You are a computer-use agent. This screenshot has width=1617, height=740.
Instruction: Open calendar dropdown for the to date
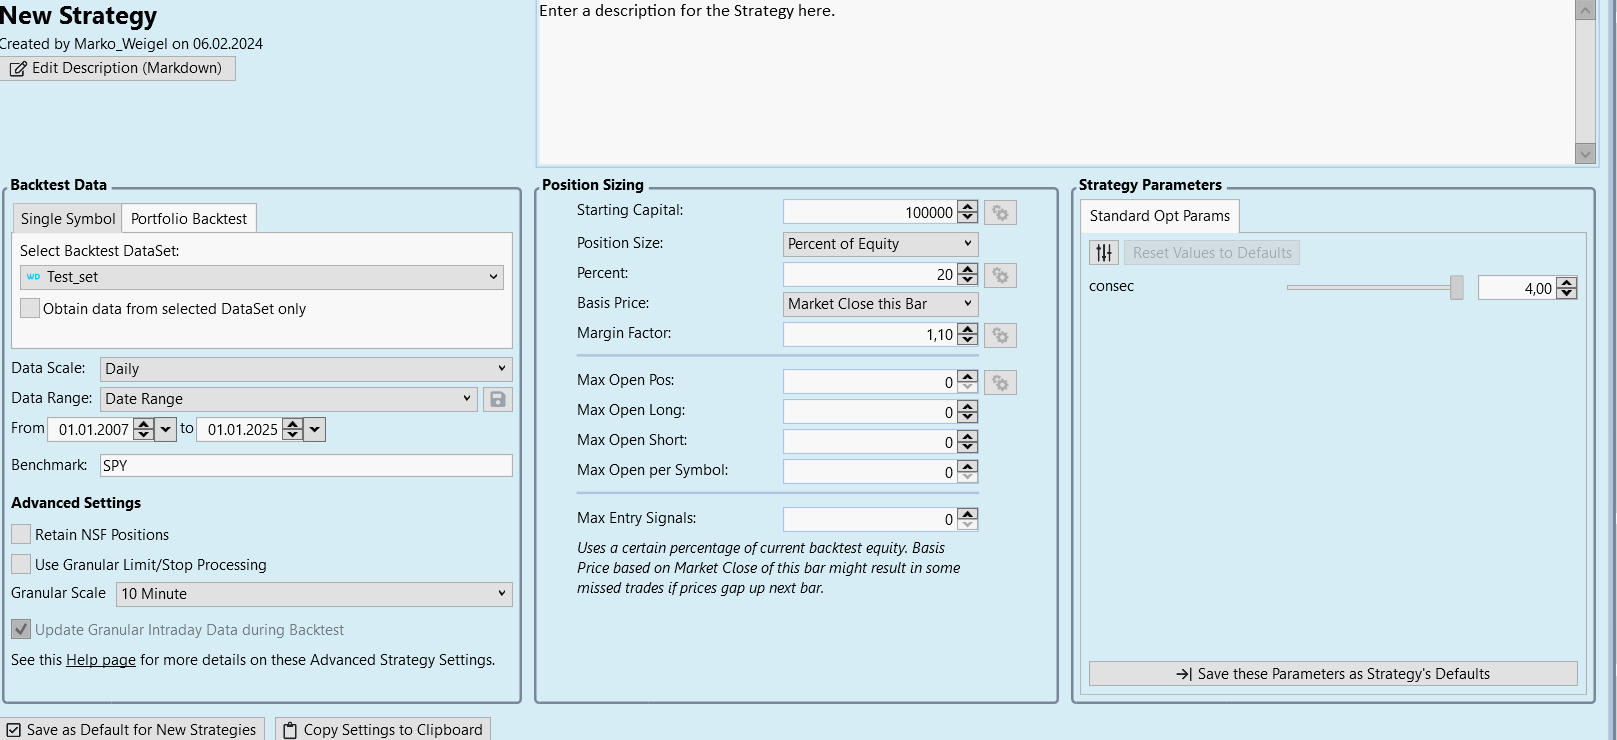click(315, 429)
